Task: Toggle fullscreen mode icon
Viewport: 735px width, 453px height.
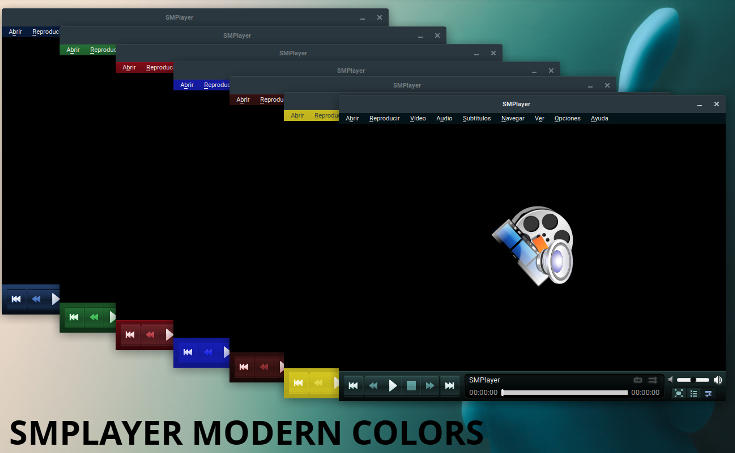Action: tap(678, 393)
